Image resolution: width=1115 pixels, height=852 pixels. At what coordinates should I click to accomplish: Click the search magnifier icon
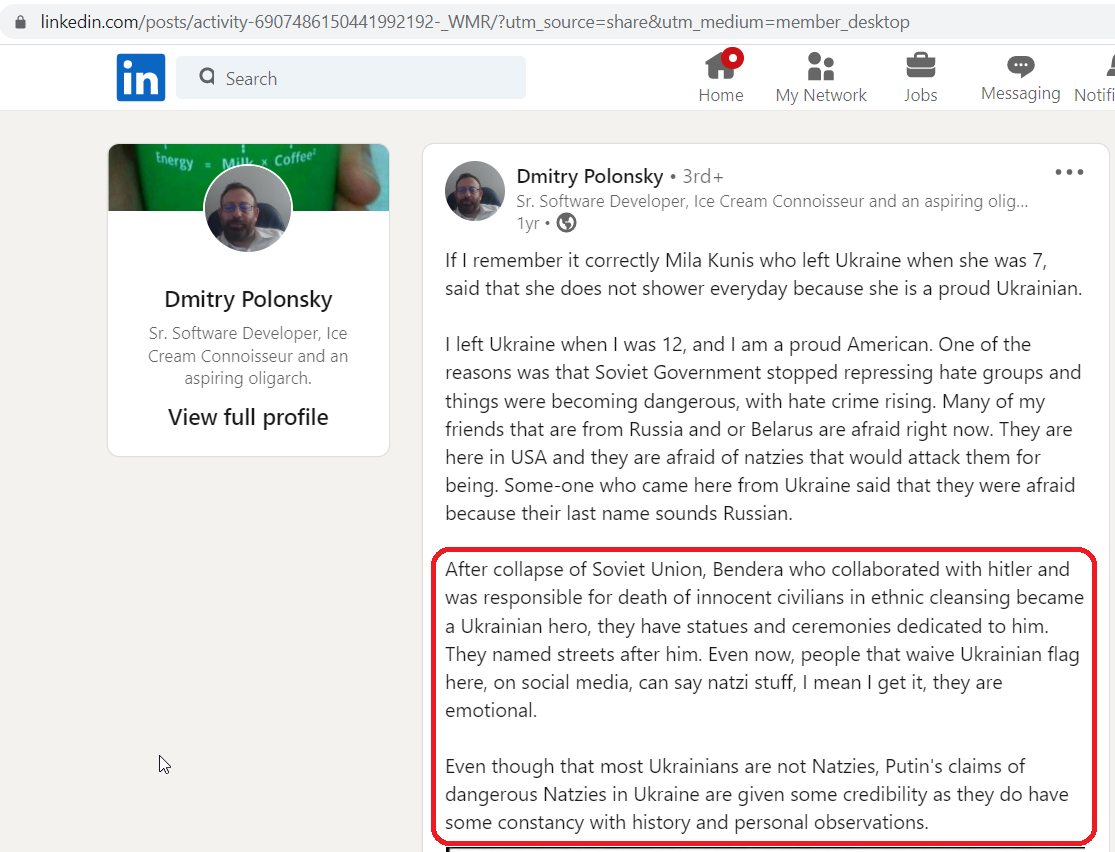coord(207,77)
